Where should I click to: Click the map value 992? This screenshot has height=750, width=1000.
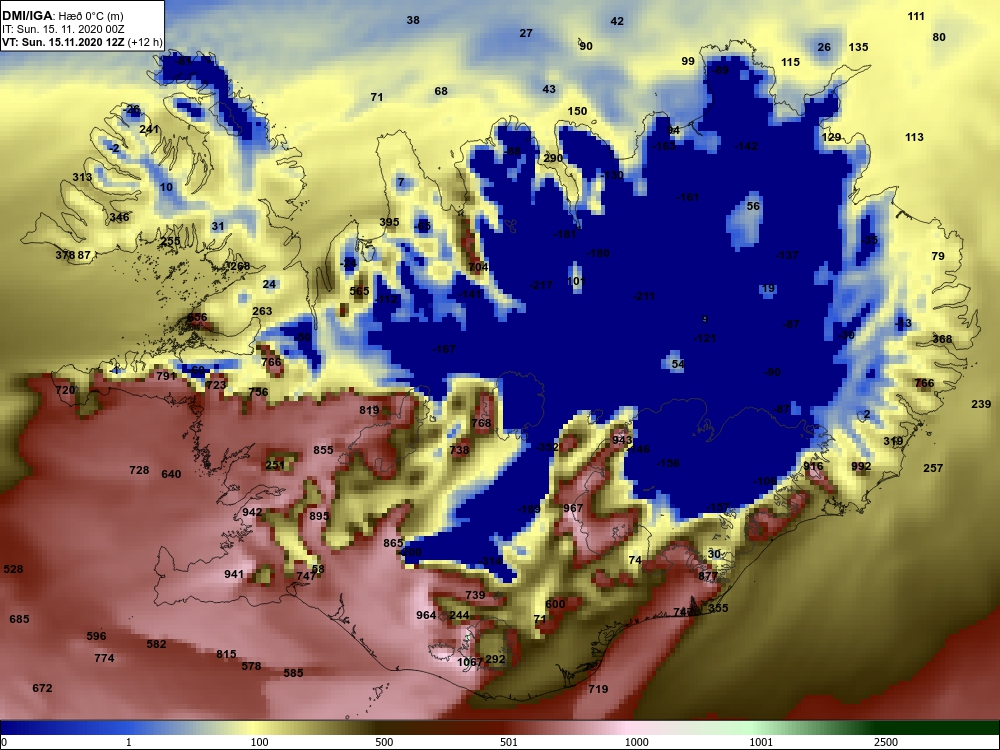pyautogui.click(x=861, y=466)
